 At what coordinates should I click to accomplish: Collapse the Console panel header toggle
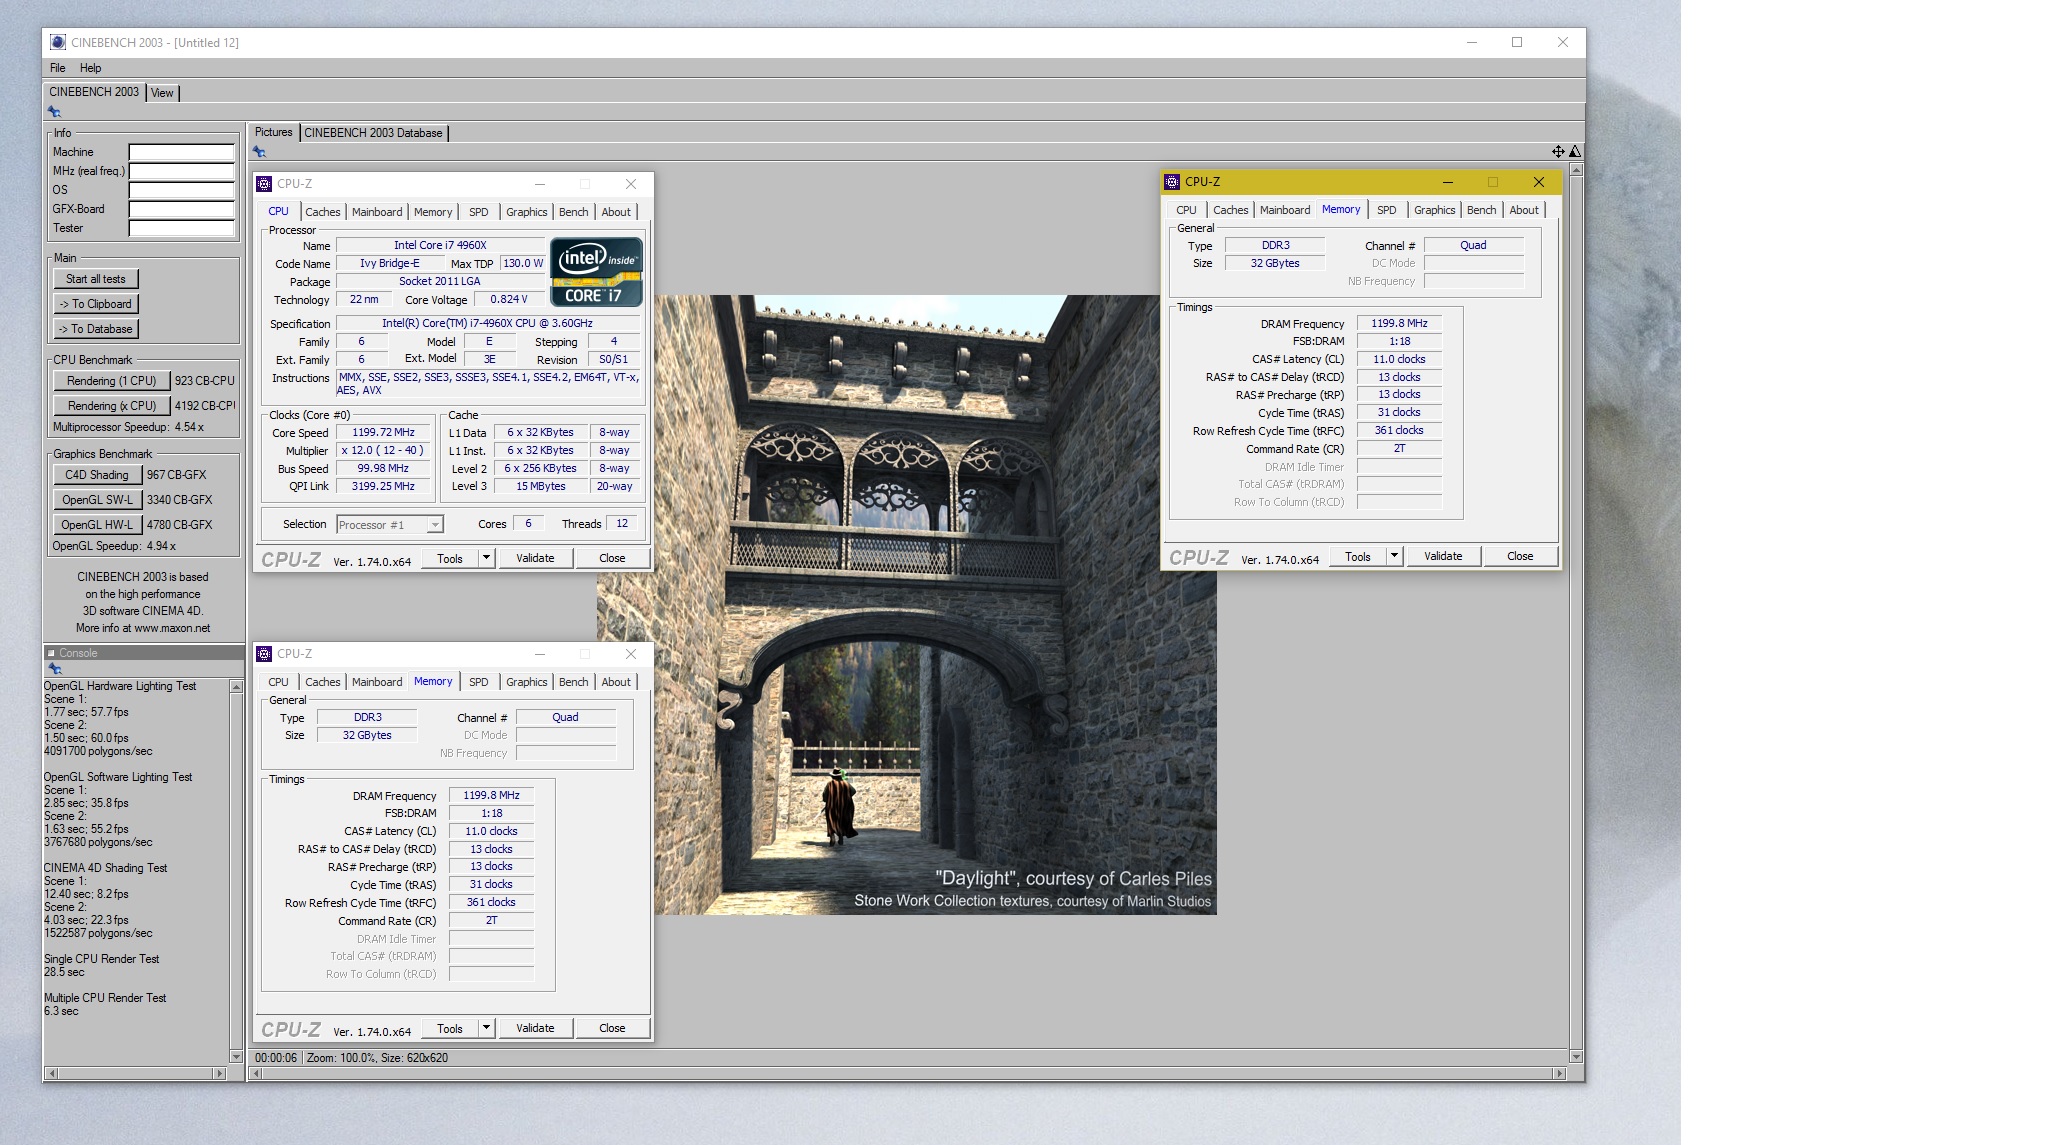pos(51,653)
